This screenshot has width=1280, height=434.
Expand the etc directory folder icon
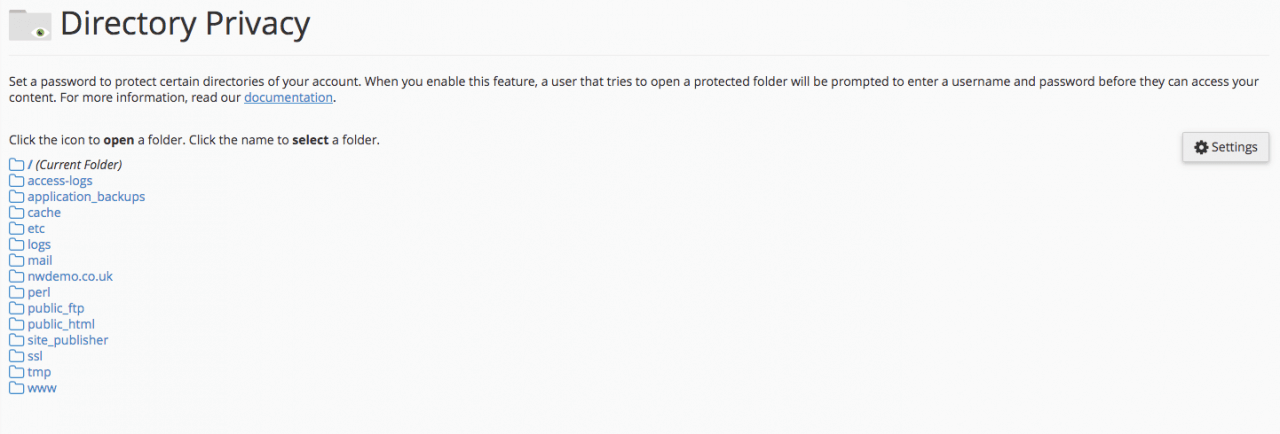pyautogui.click(x=16, y=229)
